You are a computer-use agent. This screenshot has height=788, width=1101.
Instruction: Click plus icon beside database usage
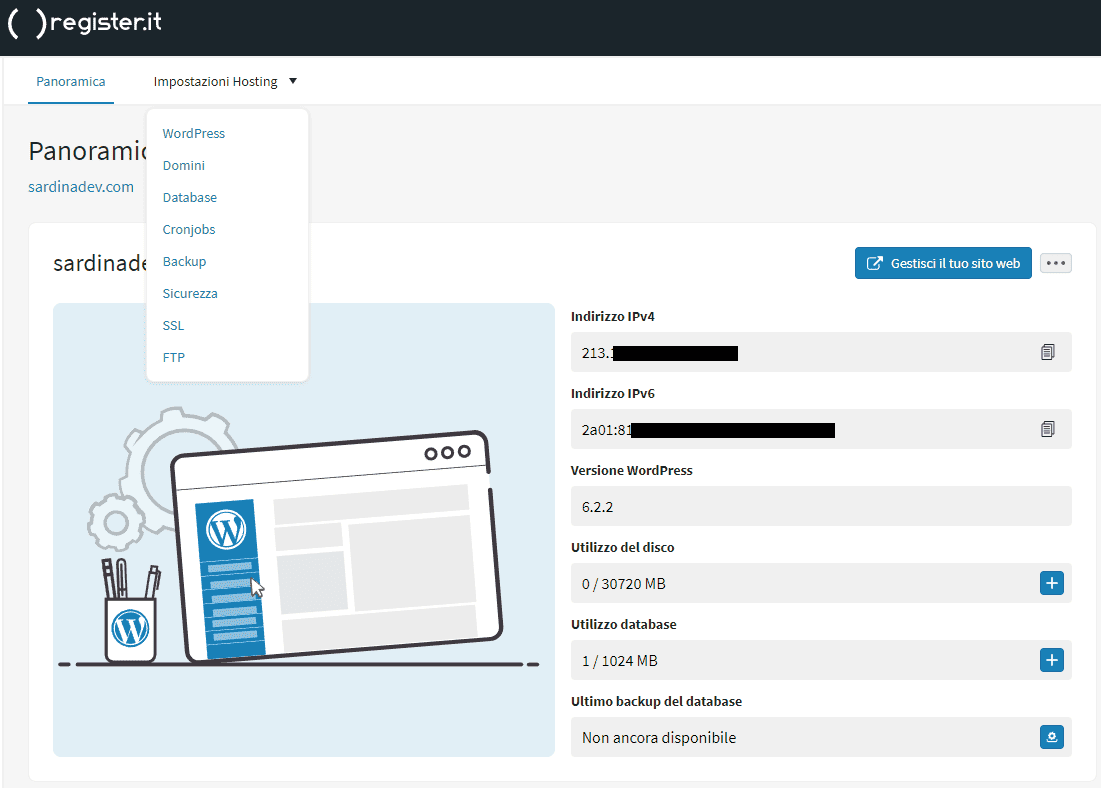(1051, 660)
